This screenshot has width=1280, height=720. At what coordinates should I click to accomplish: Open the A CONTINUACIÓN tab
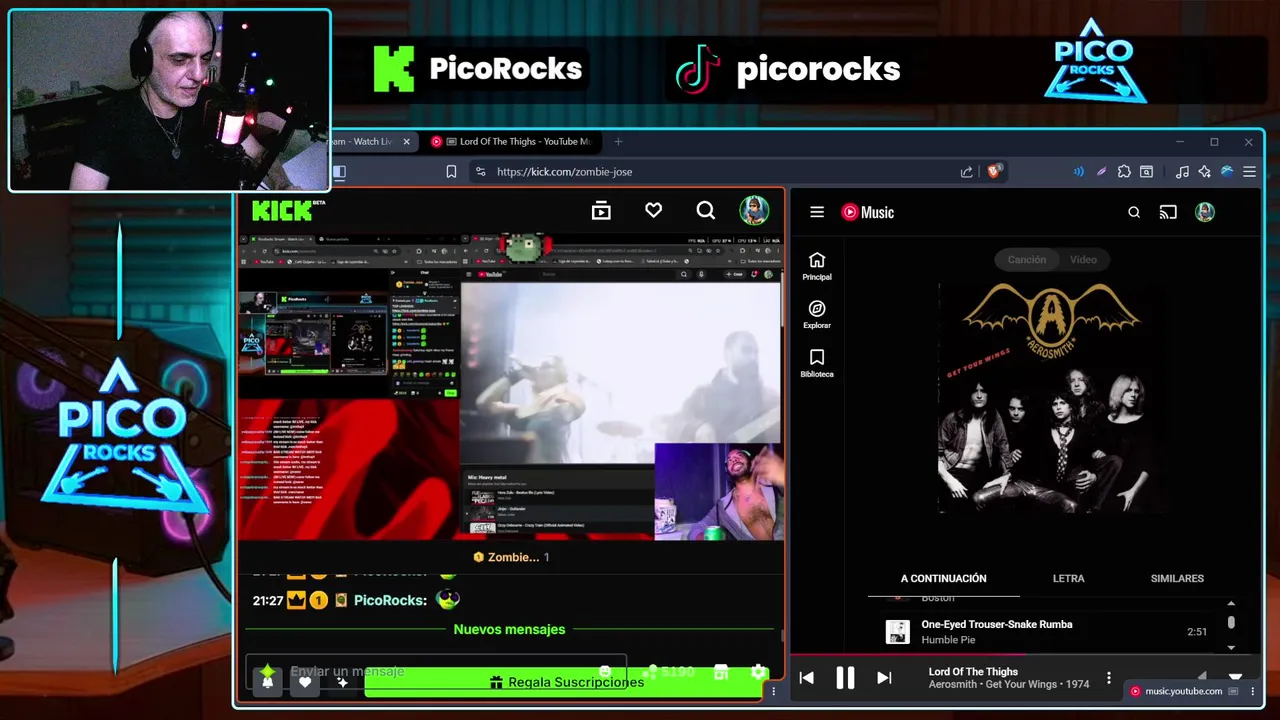pyautogui.click(x=943, y=578)
